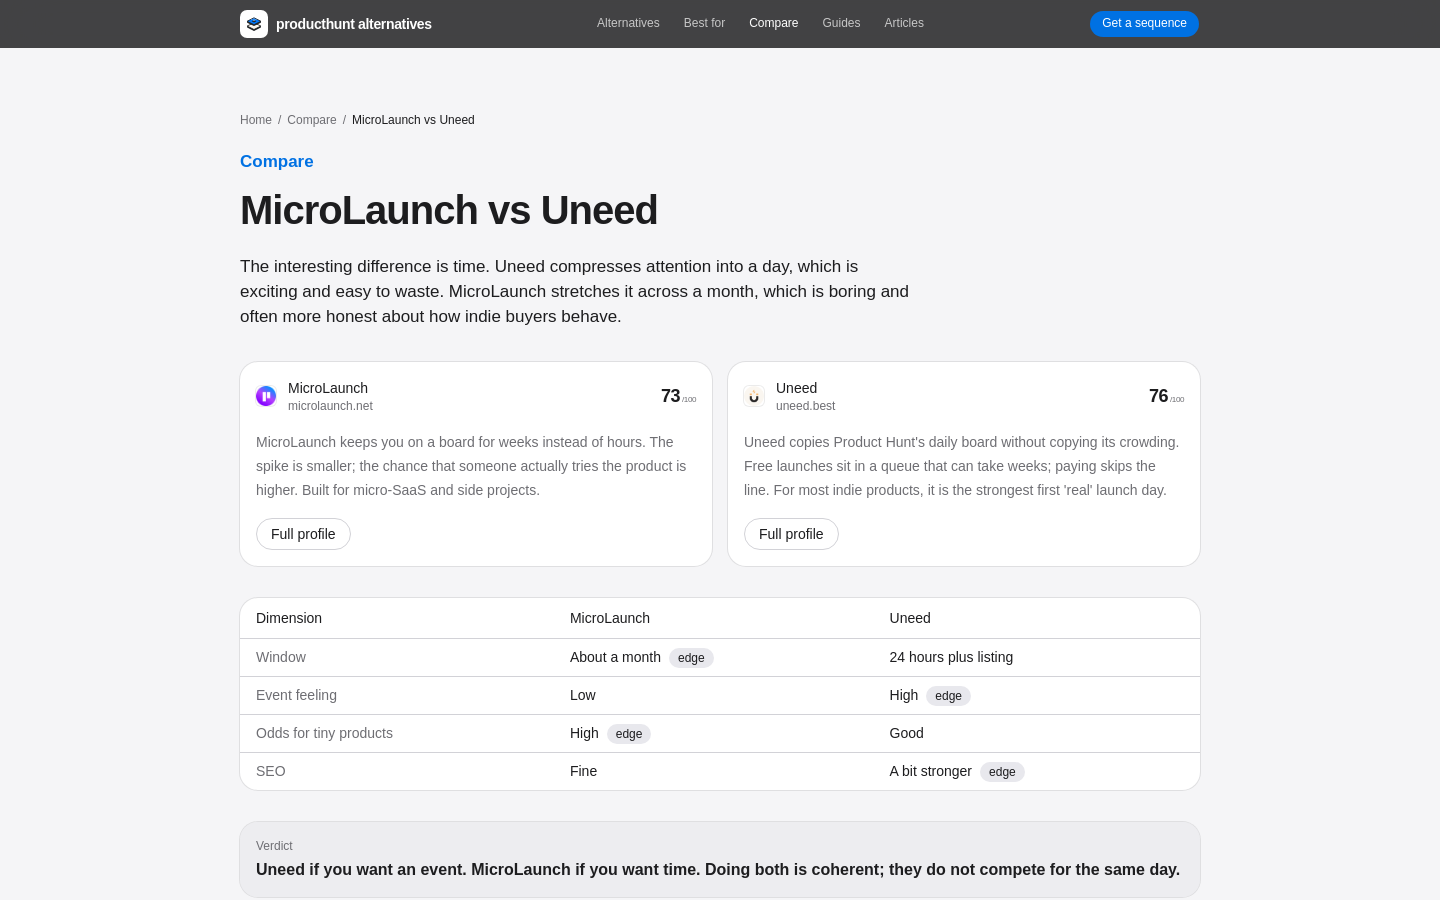The image size is (1440, 900).
Task: Click the Uneed table column header
Action: (x=910, y=618)
